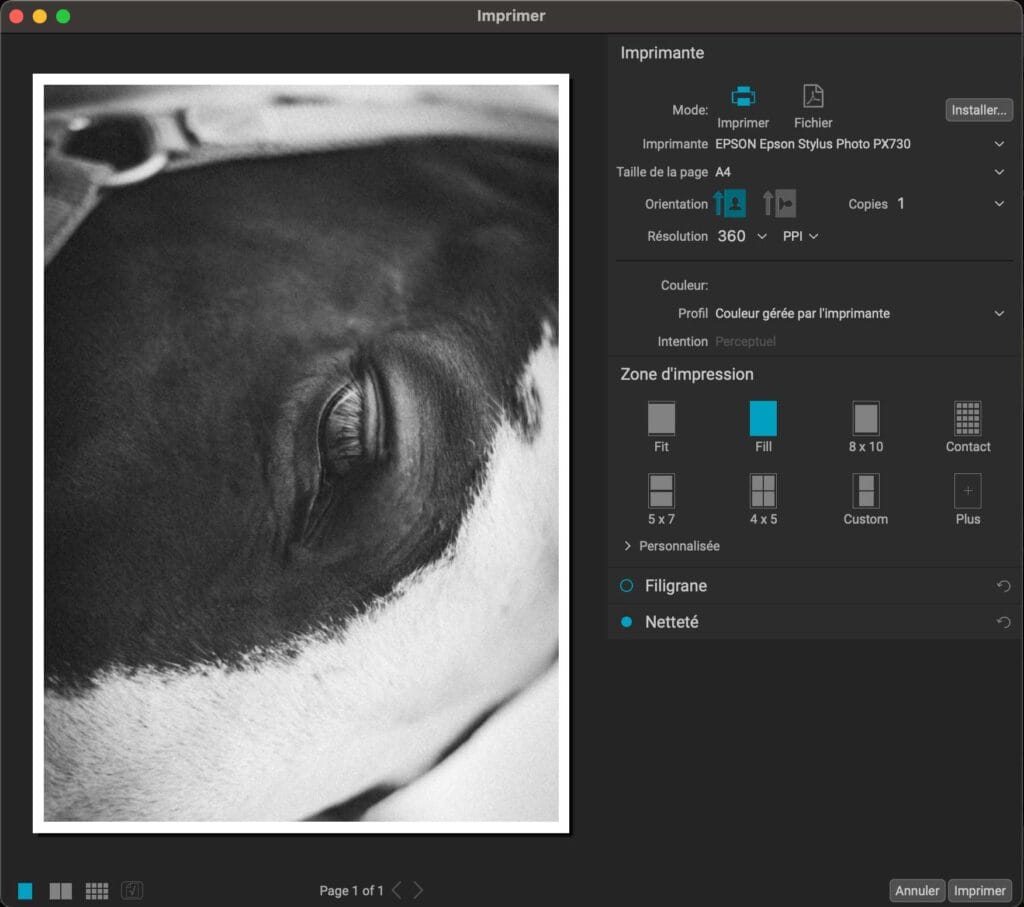Open the PPI units dropdown
Screen dimensions: 1024x907
tap(800, 236)
